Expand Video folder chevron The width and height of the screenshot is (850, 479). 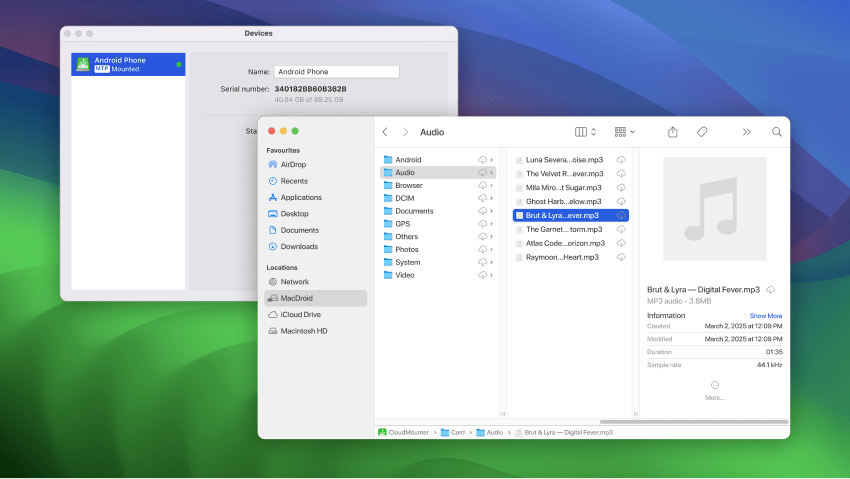point(492,275)
